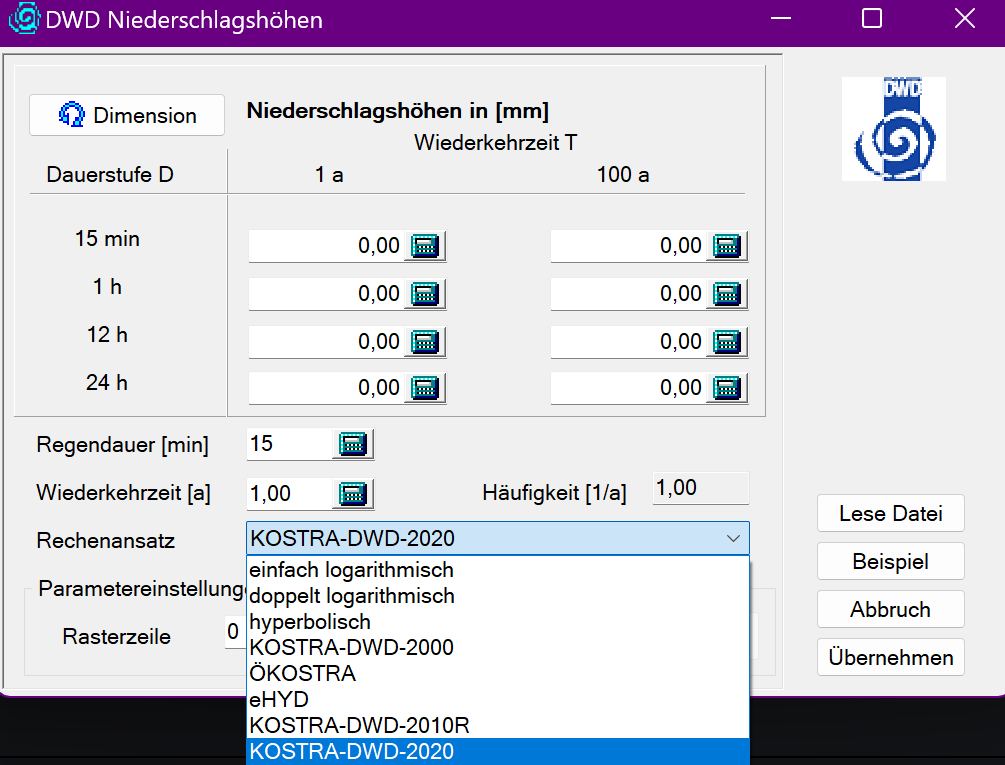Select 'einfach logarithmisch' from the list
The image size is (1005, 765).
pos(352,570)
